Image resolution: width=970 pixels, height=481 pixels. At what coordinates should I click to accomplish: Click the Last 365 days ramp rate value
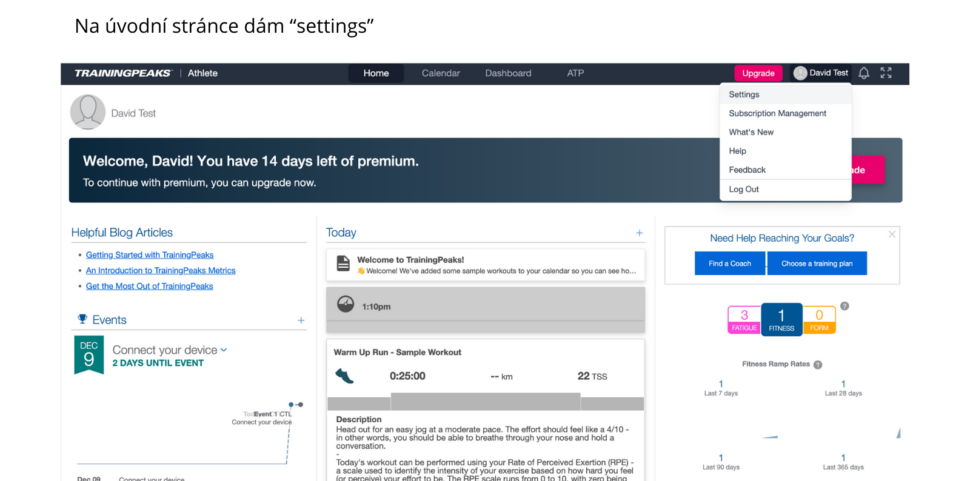(843, 458)
